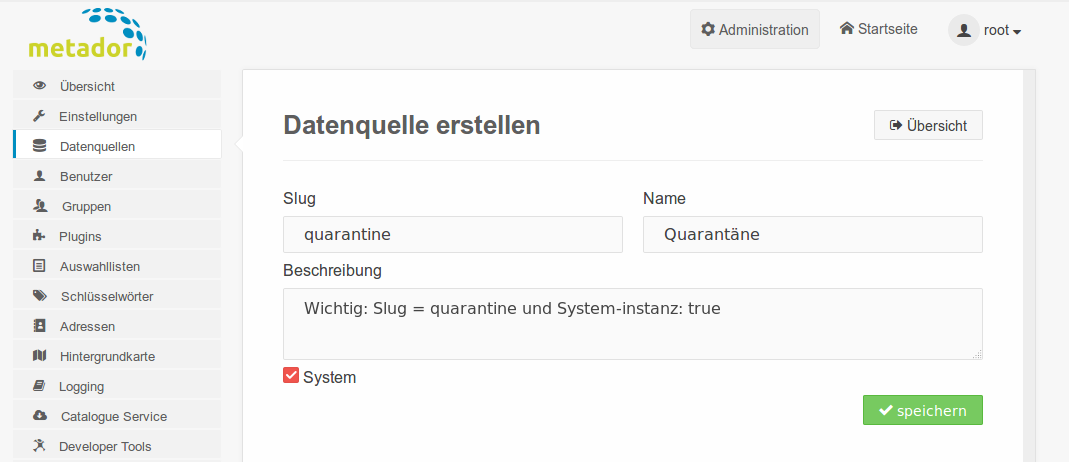Go back via the Übersicht button
Screen dimensions: 1069x462
point(928,125)
